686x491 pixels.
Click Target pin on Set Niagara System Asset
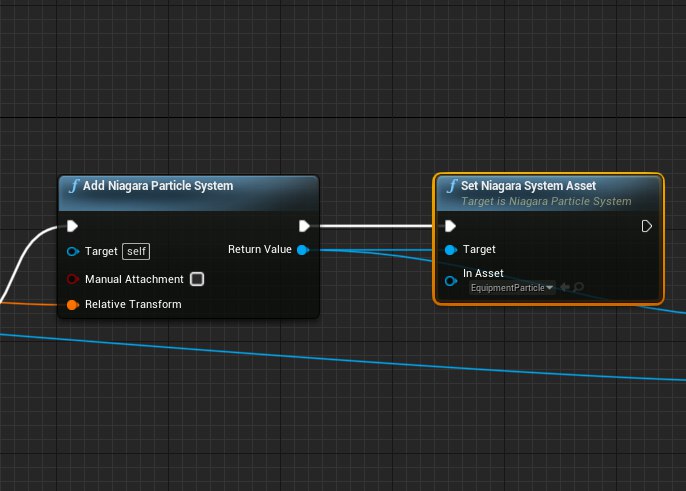[x=451, y=250]
